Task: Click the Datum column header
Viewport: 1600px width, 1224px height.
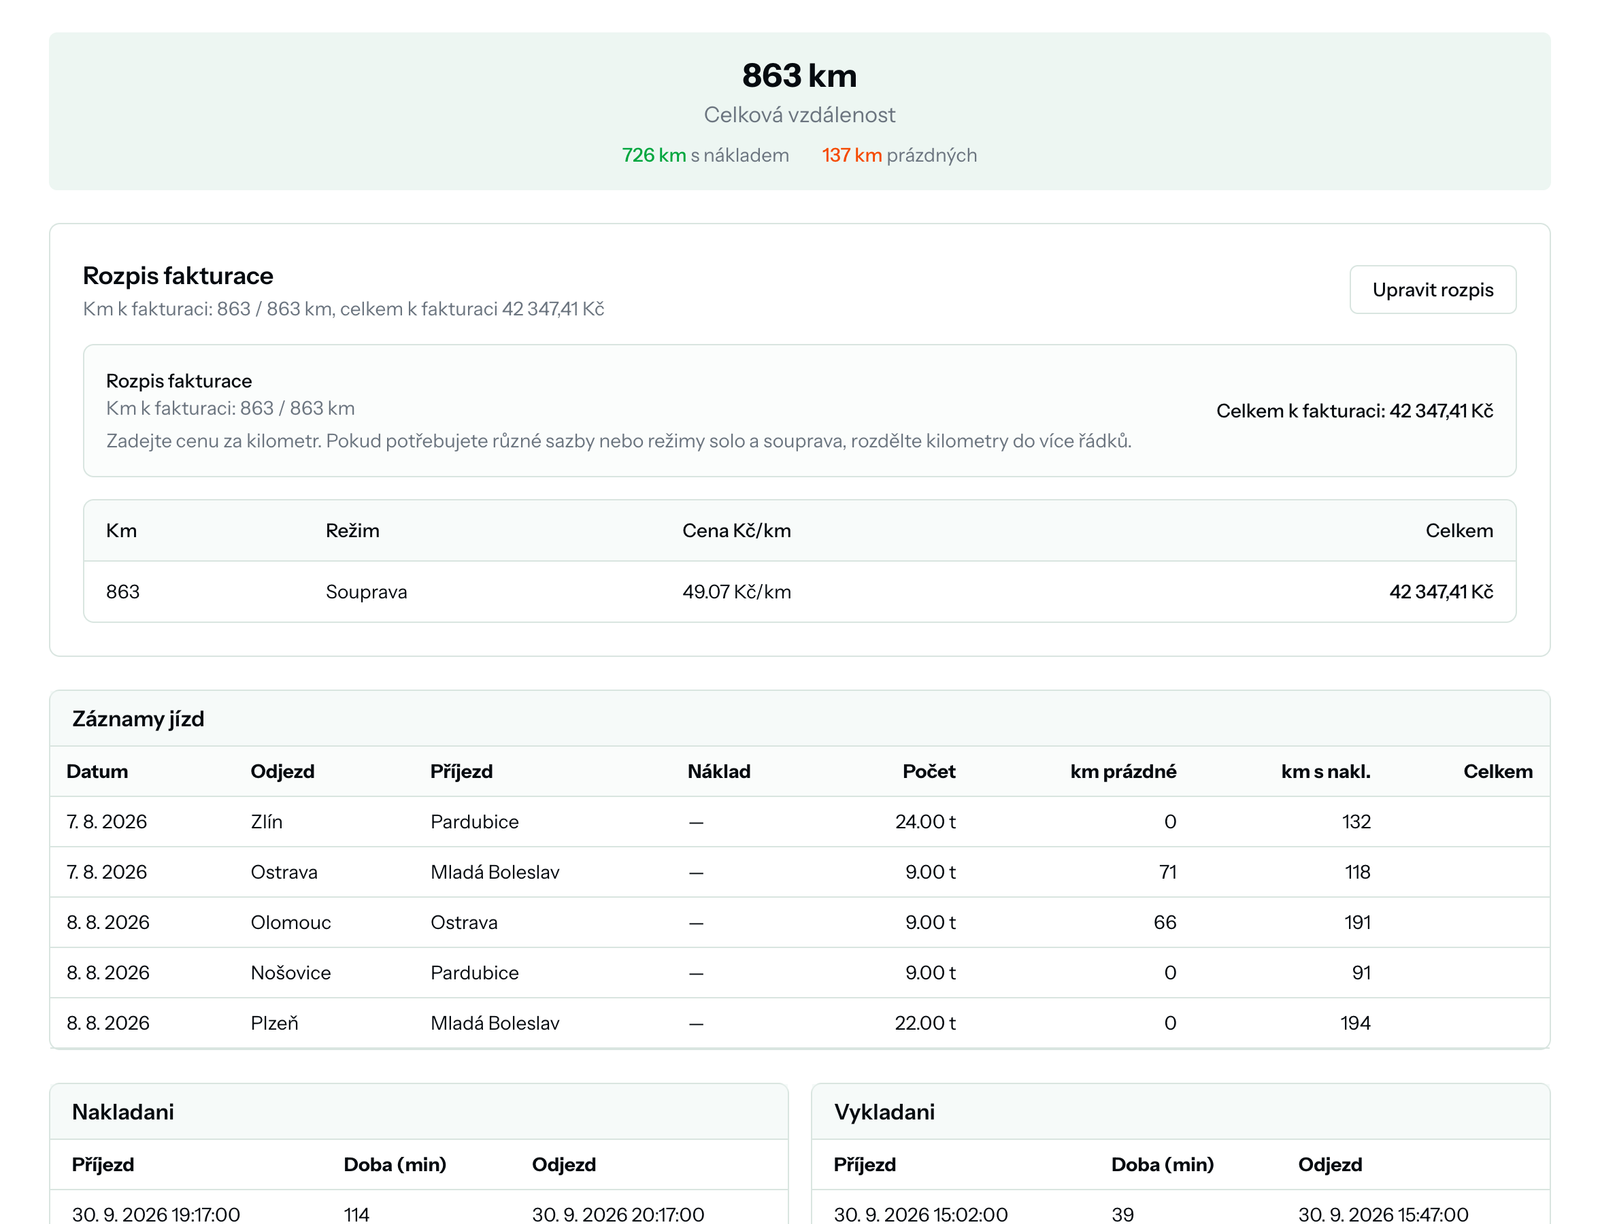Action: coord(97,771)
